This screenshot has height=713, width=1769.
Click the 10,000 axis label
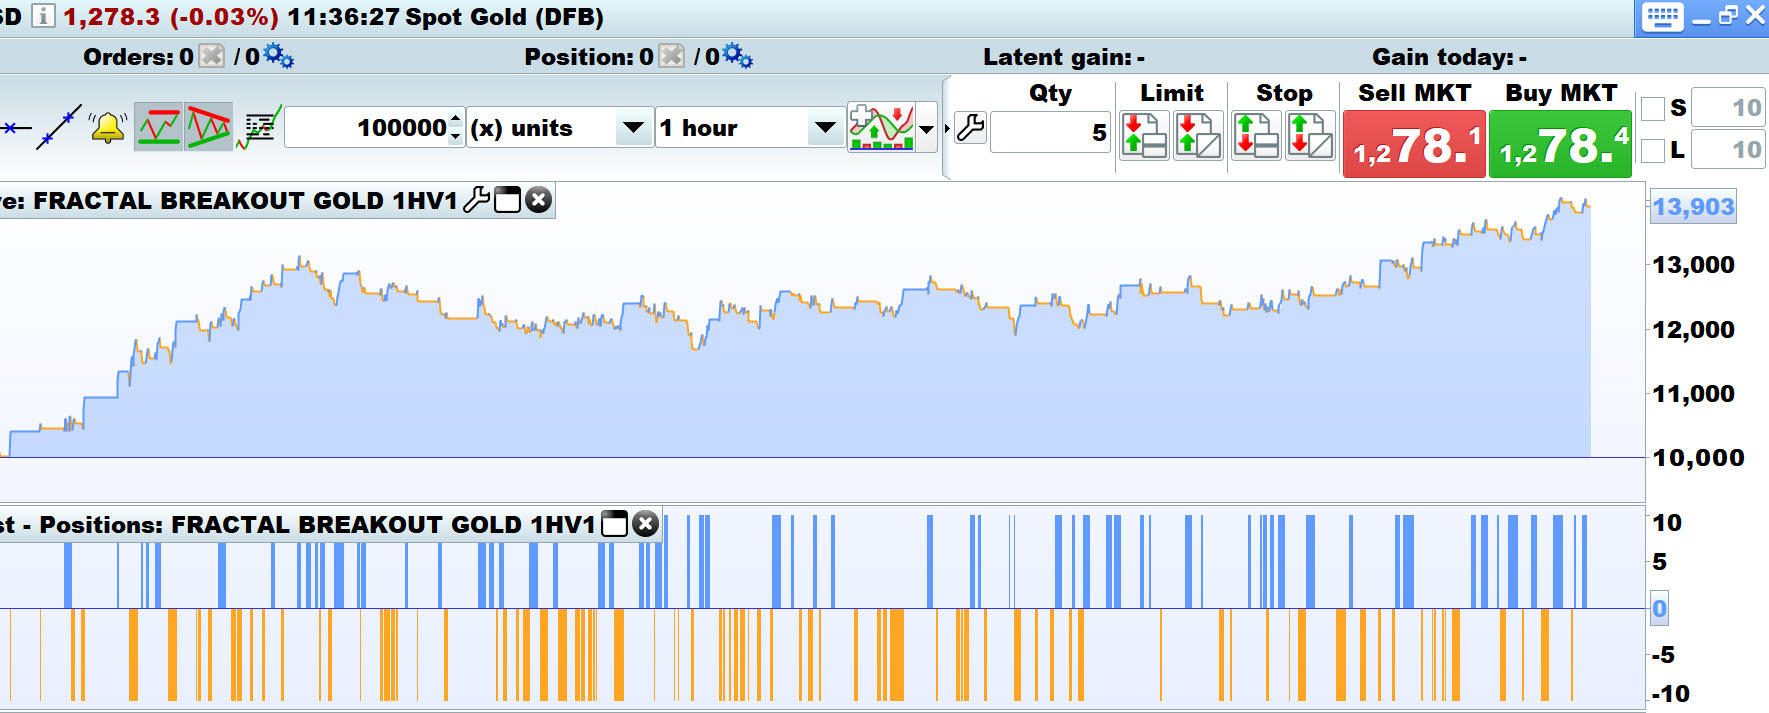tap(1698, 458)
